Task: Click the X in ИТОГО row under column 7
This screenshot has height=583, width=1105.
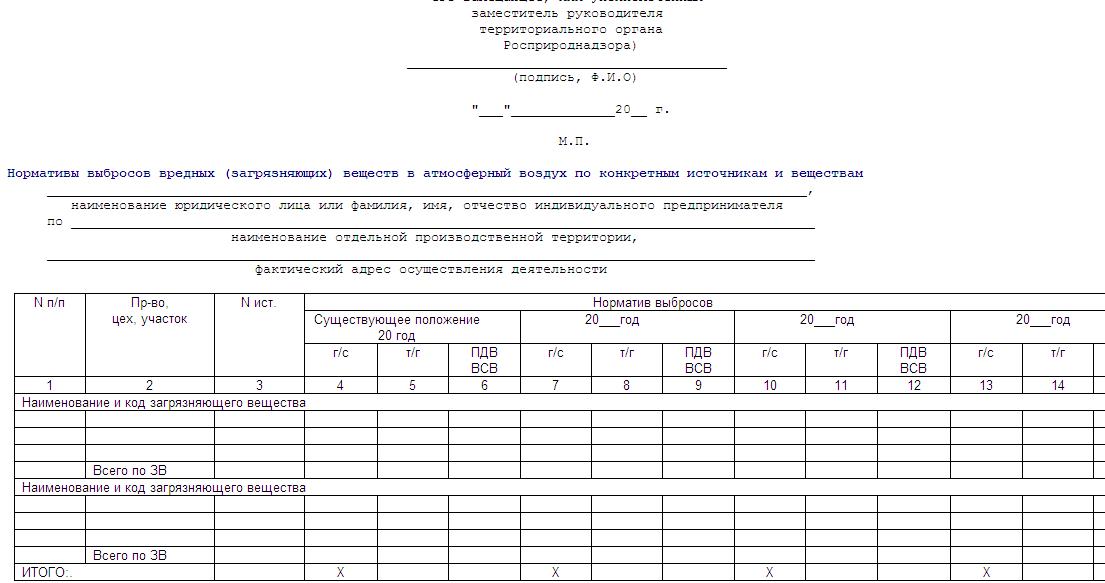Action: pos(555,573)
